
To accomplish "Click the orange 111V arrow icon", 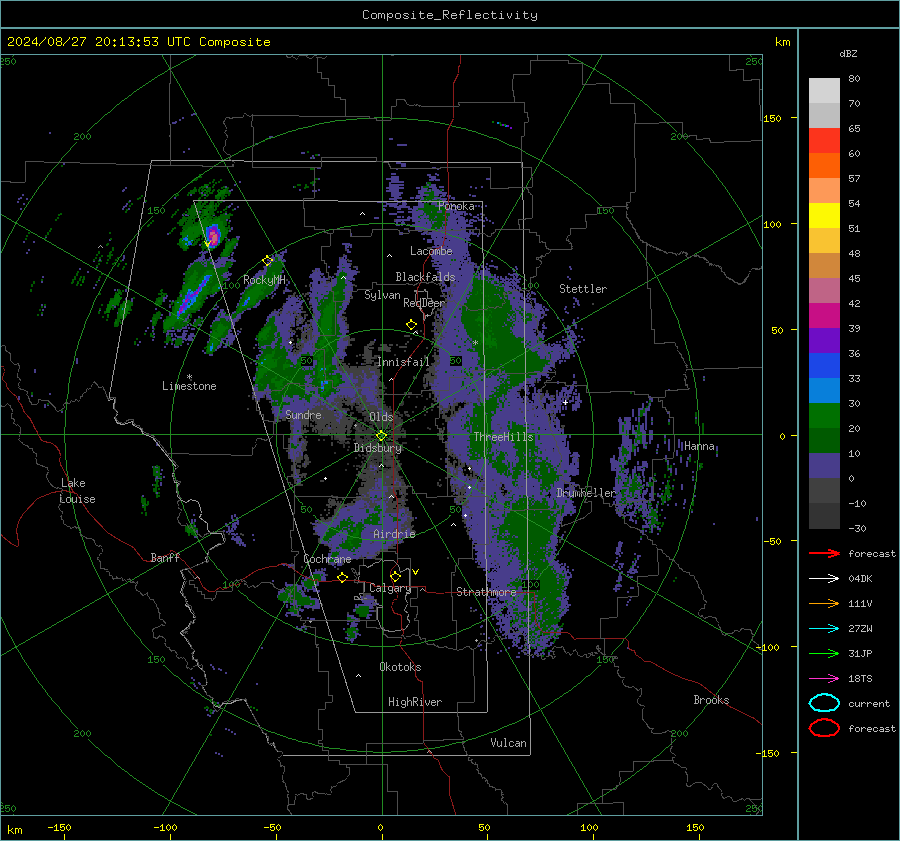I will coord(824,603).
